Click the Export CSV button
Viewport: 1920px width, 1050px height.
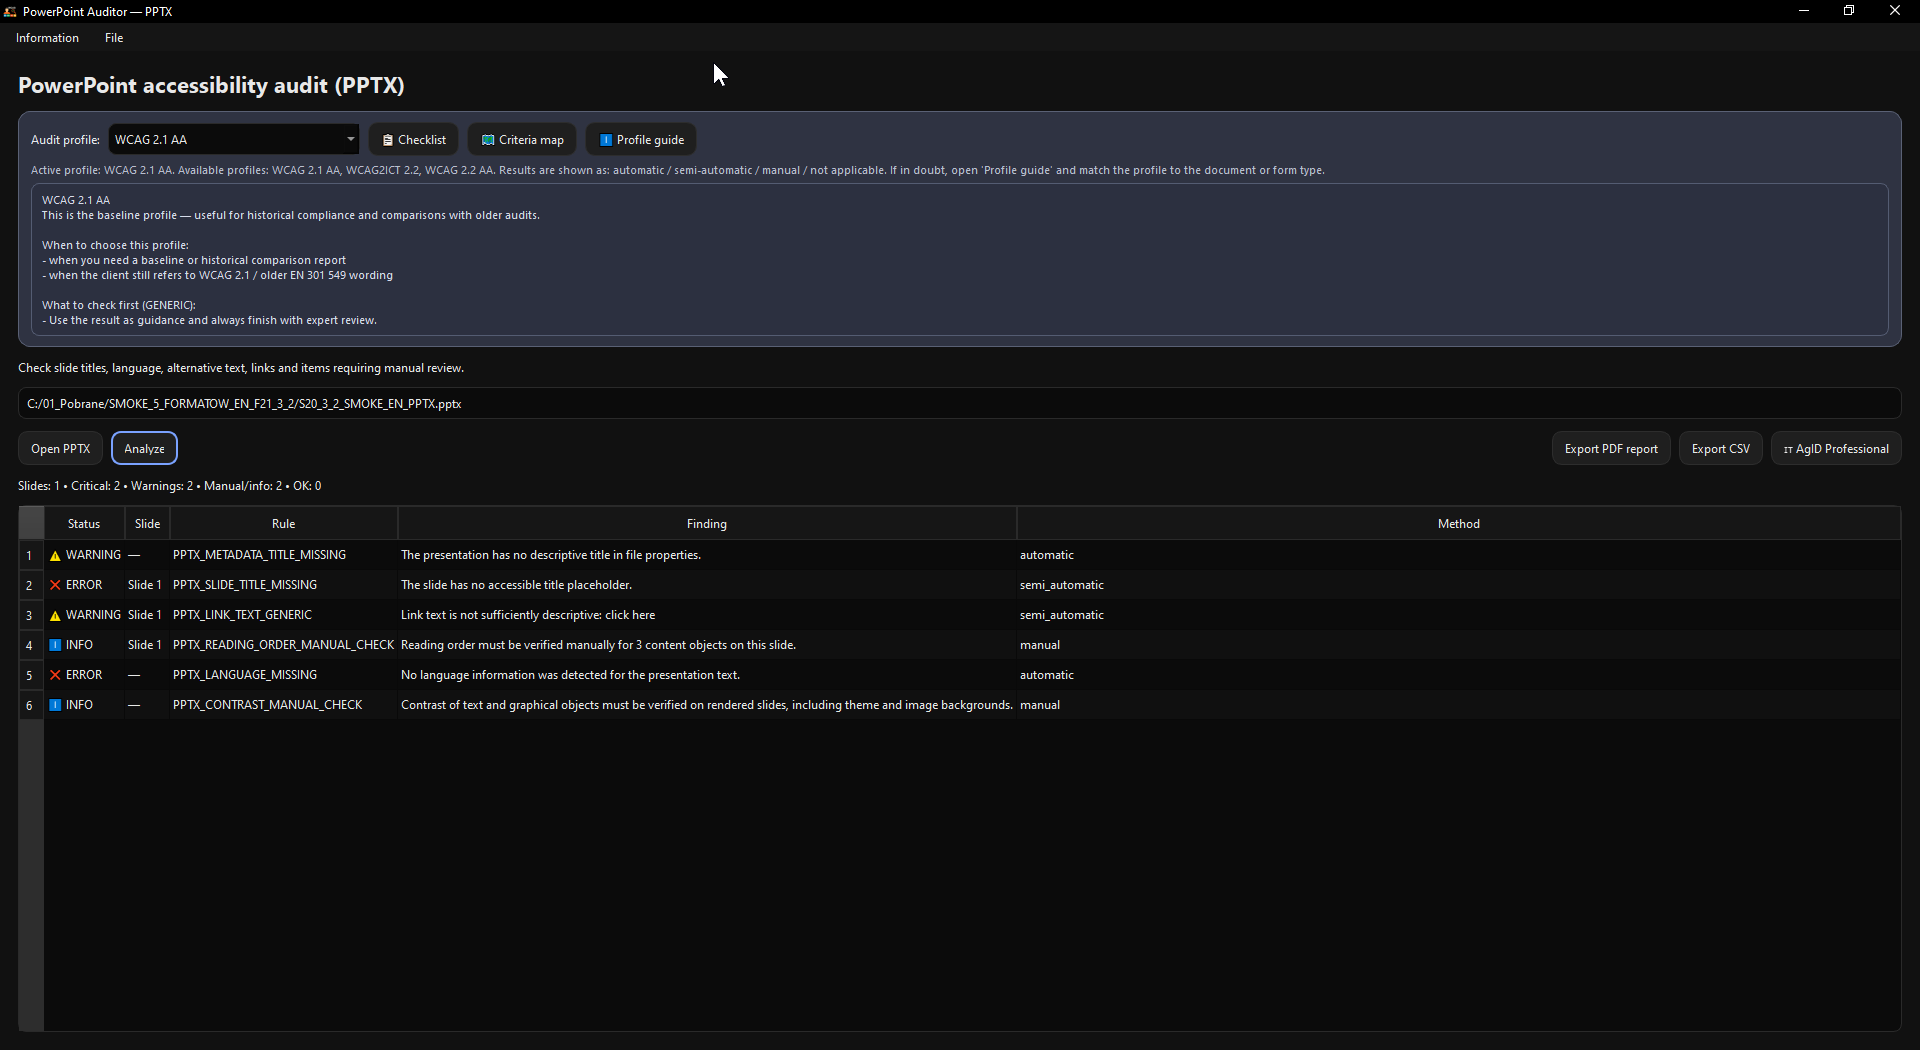tap(1720, 449)
